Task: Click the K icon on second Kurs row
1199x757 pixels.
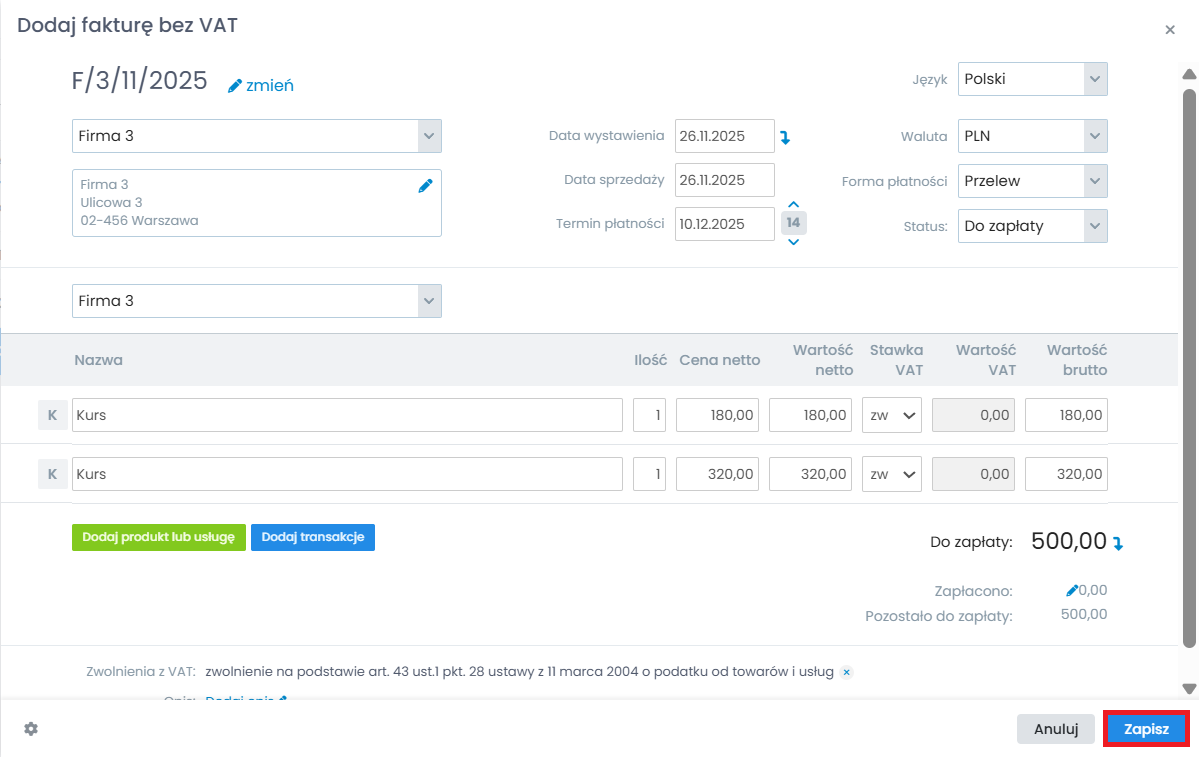Action: tap(52, 474)
